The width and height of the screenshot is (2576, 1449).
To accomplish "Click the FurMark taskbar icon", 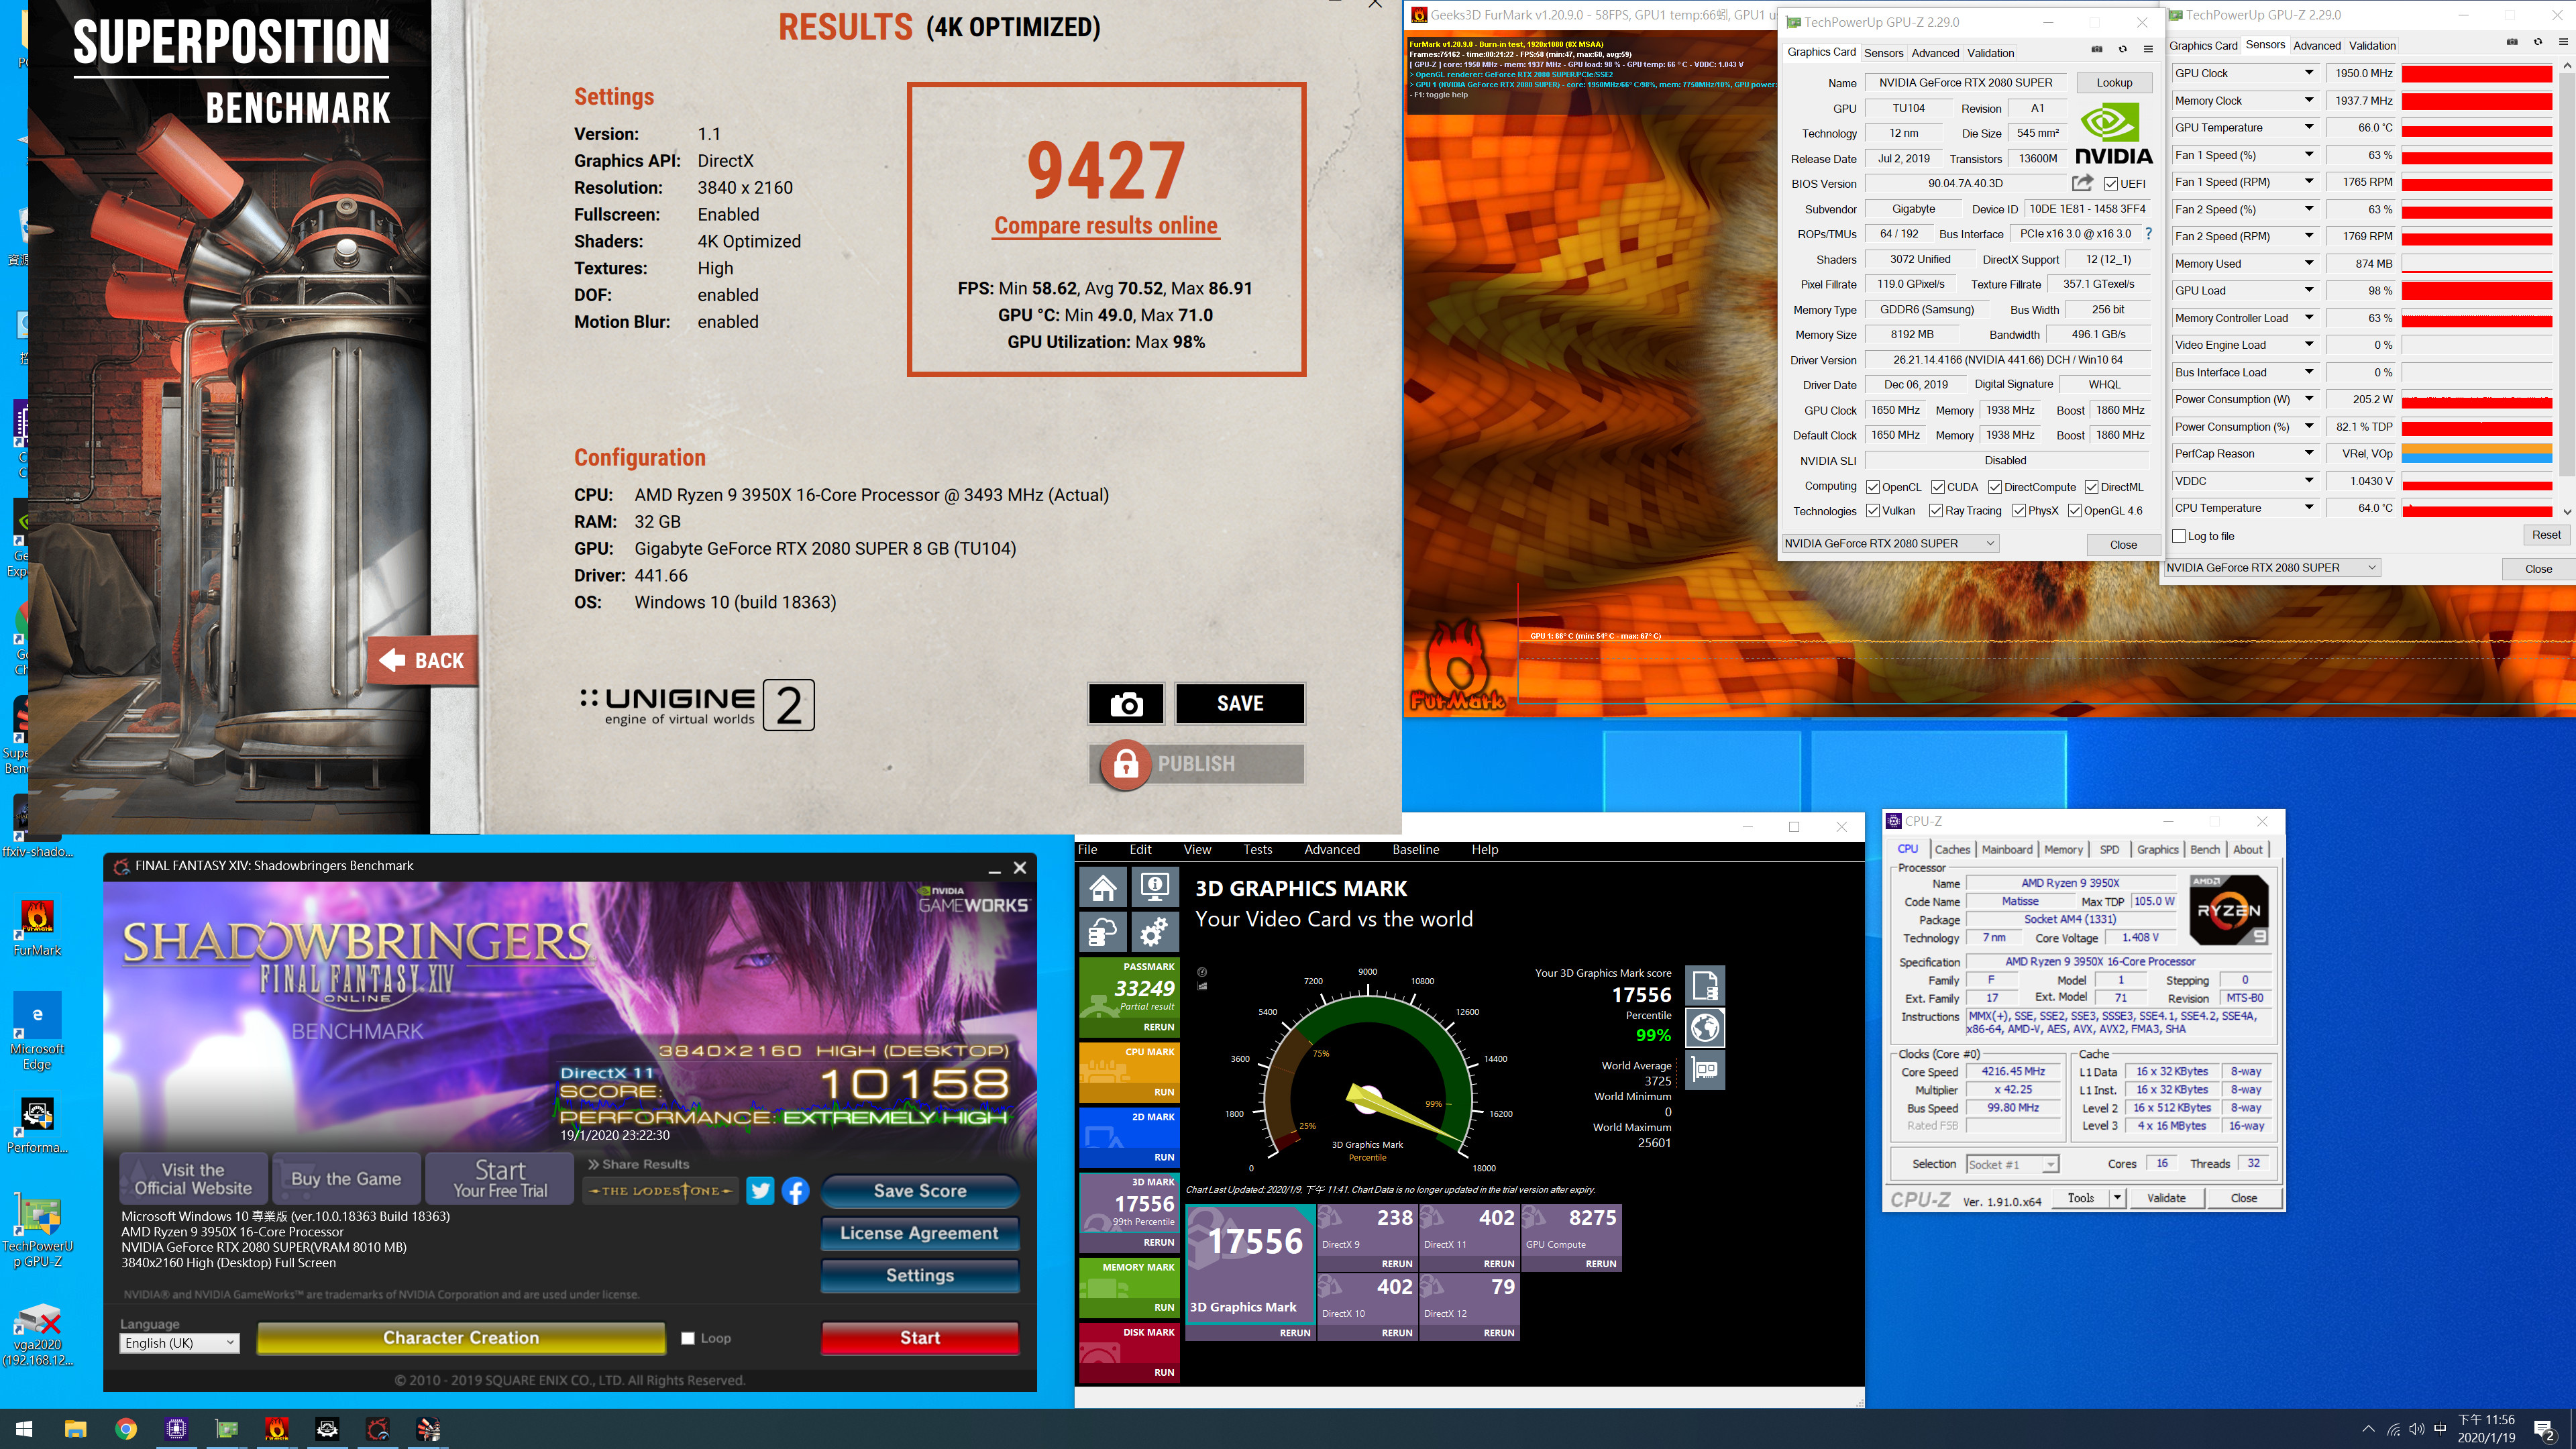I will [277, 1429].
